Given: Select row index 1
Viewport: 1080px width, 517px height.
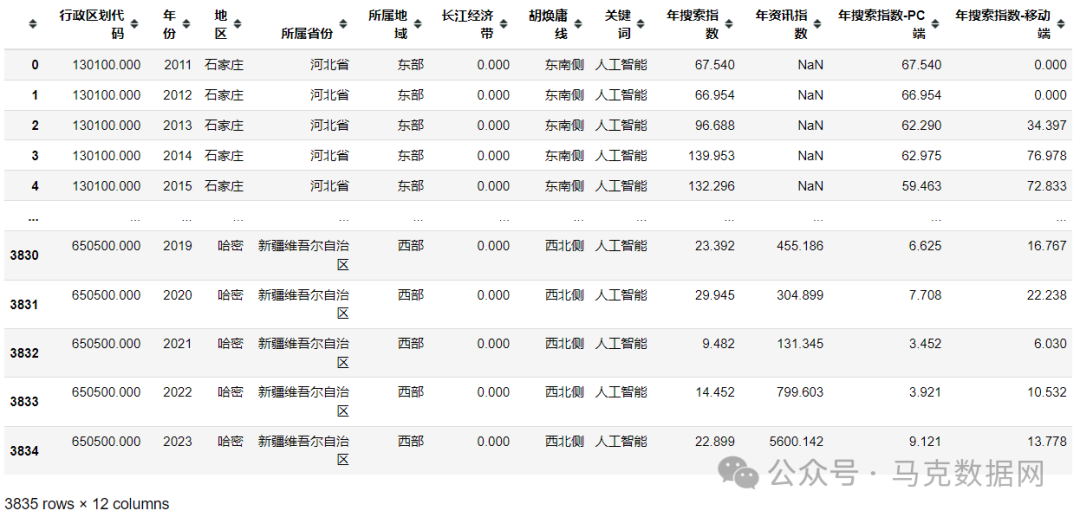Looking at the screenshot, I should 34,95.
